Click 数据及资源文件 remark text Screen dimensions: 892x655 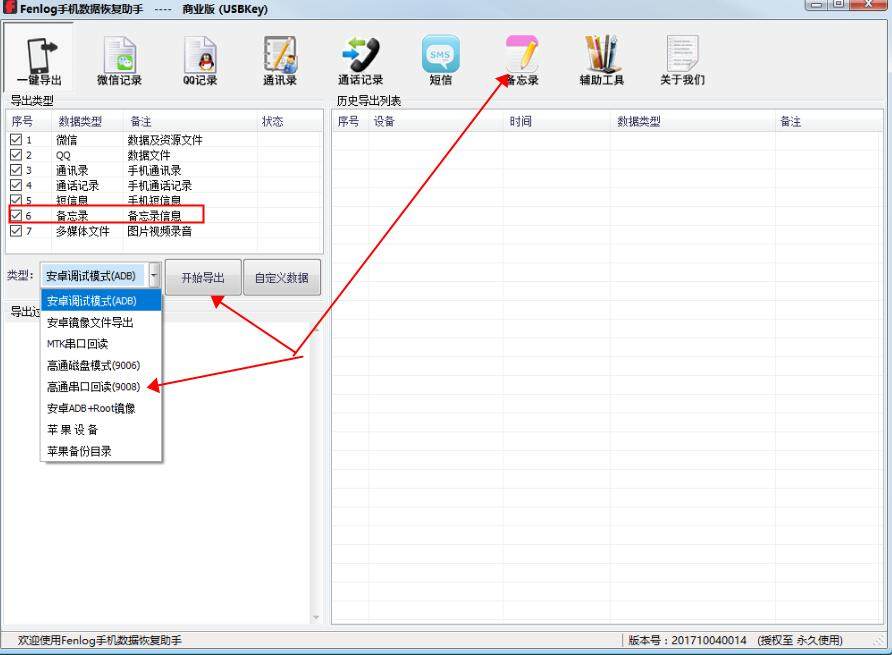(x=165, y=140)
